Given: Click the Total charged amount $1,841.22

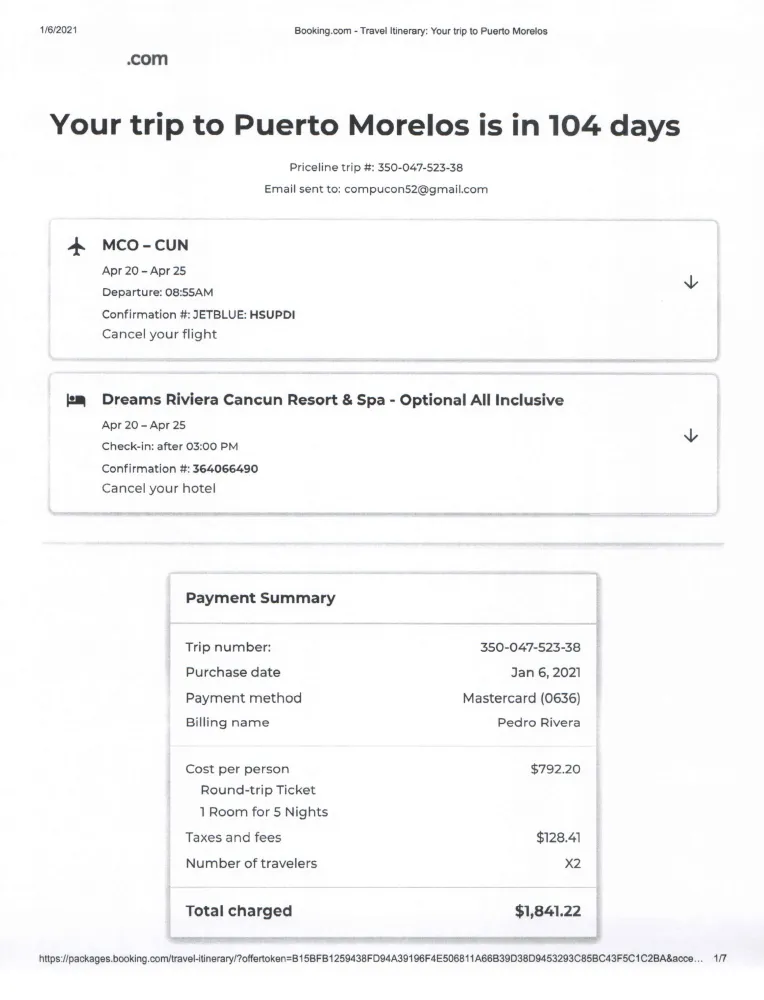Looking at the screenshot, I should (x=548, y=911).
